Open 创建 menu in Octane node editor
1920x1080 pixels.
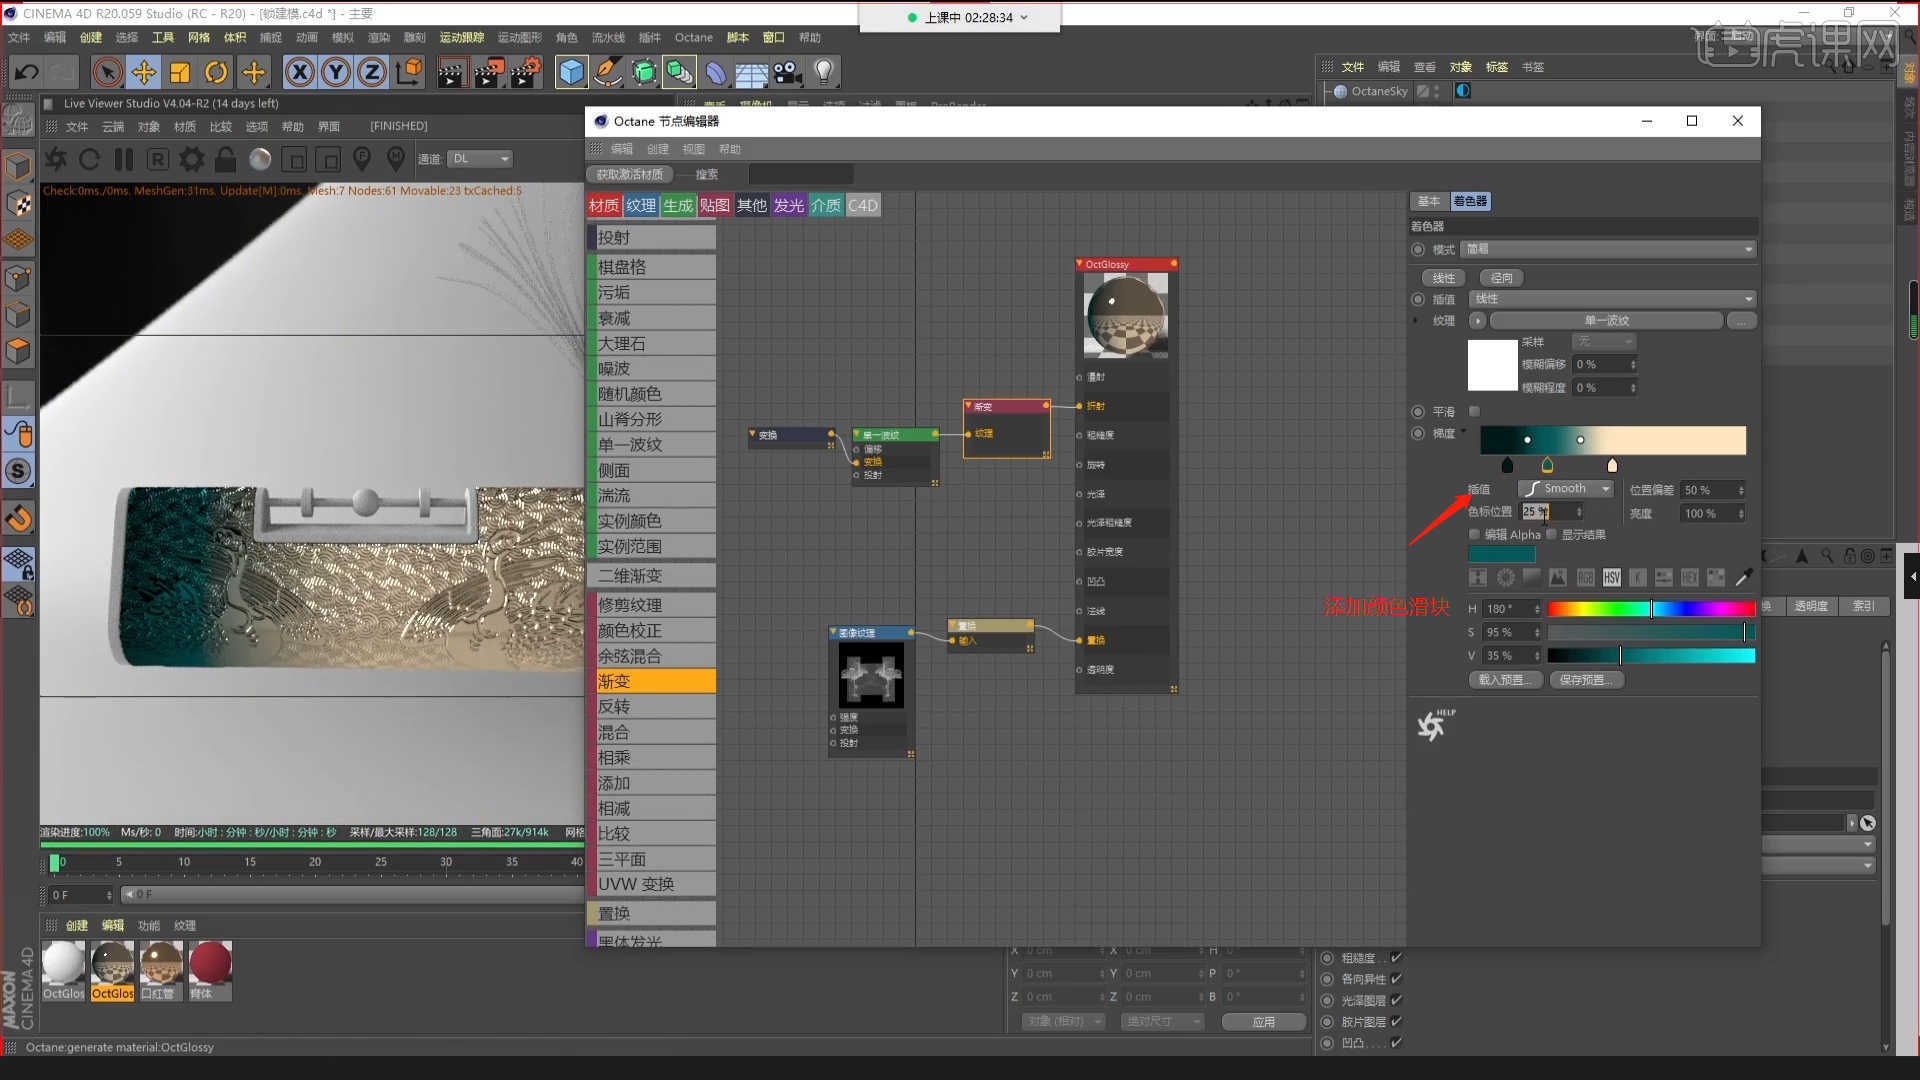tap(657, 149)
